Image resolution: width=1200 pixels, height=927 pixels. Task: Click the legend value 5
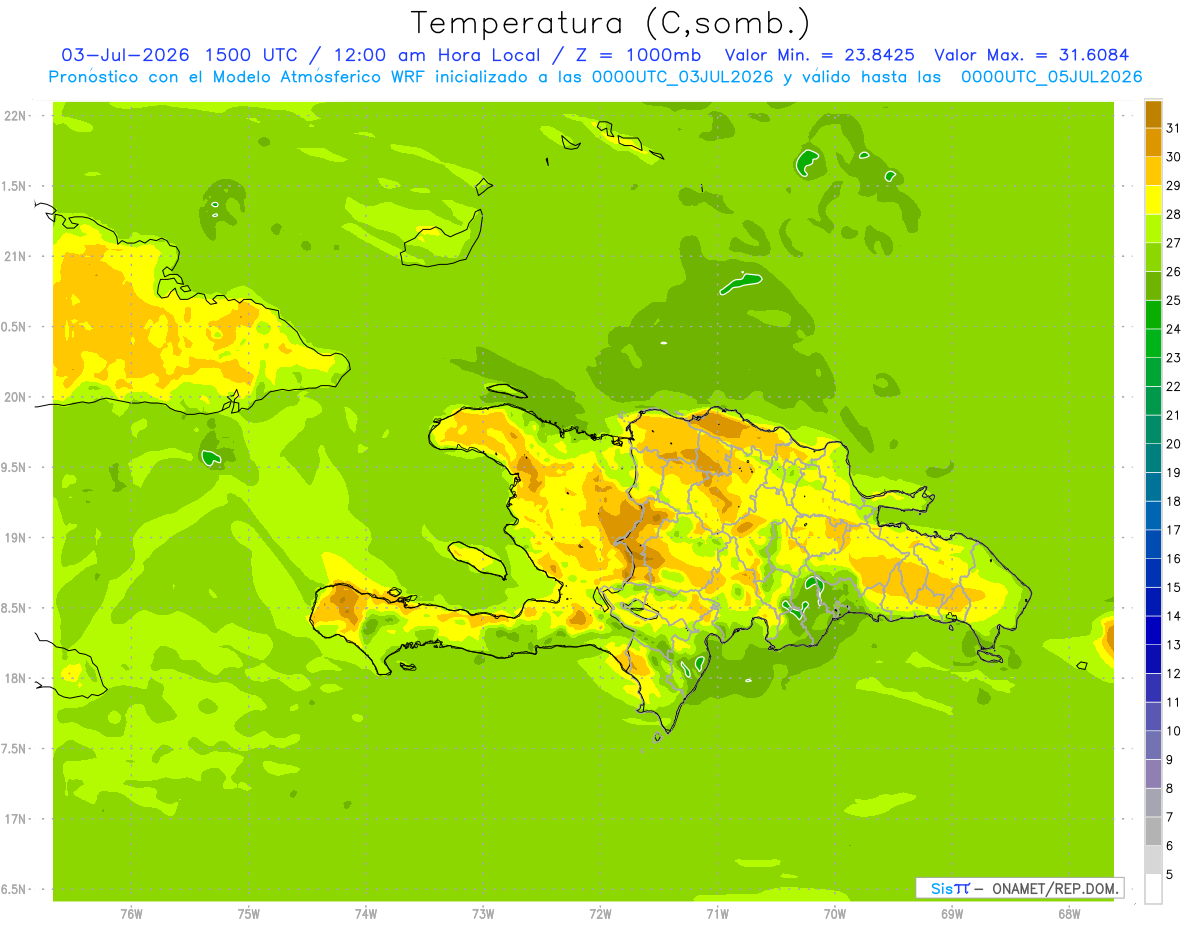1171,875
